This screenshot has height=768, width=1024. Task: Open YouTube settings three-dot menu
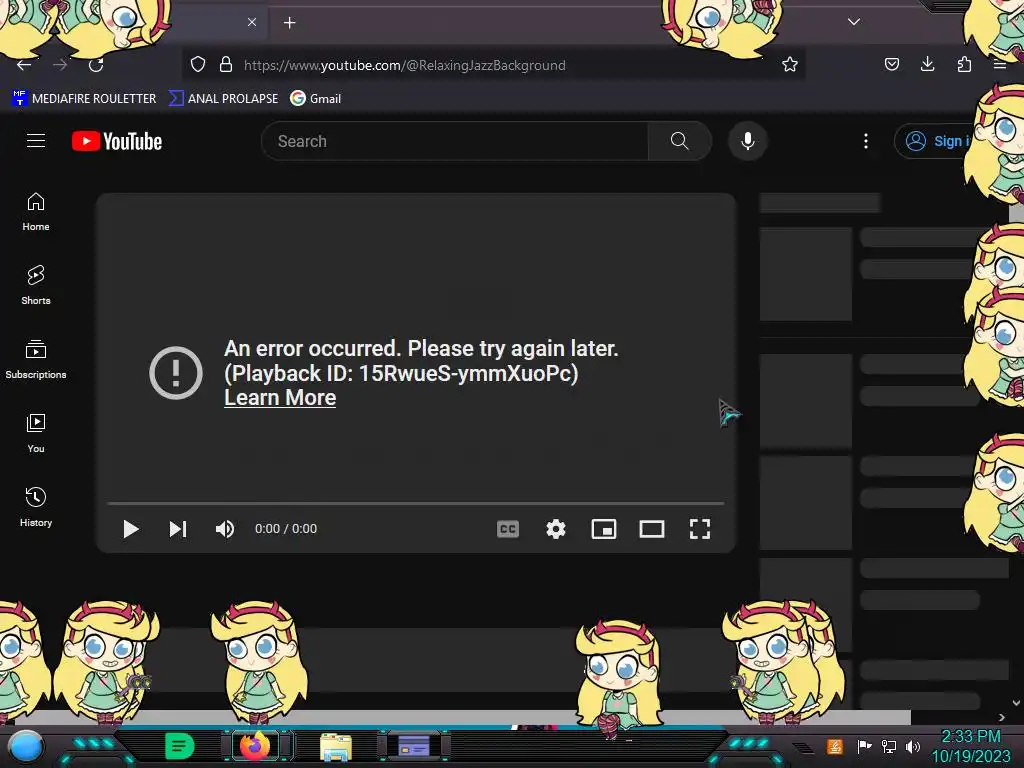point(866,141)
